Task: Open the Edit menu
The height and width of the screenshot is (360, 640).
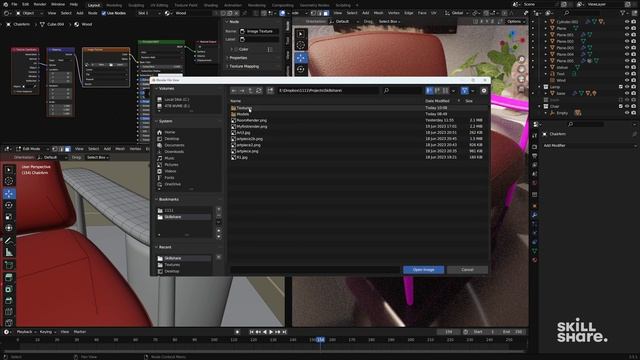Action: tap(25, 4)
